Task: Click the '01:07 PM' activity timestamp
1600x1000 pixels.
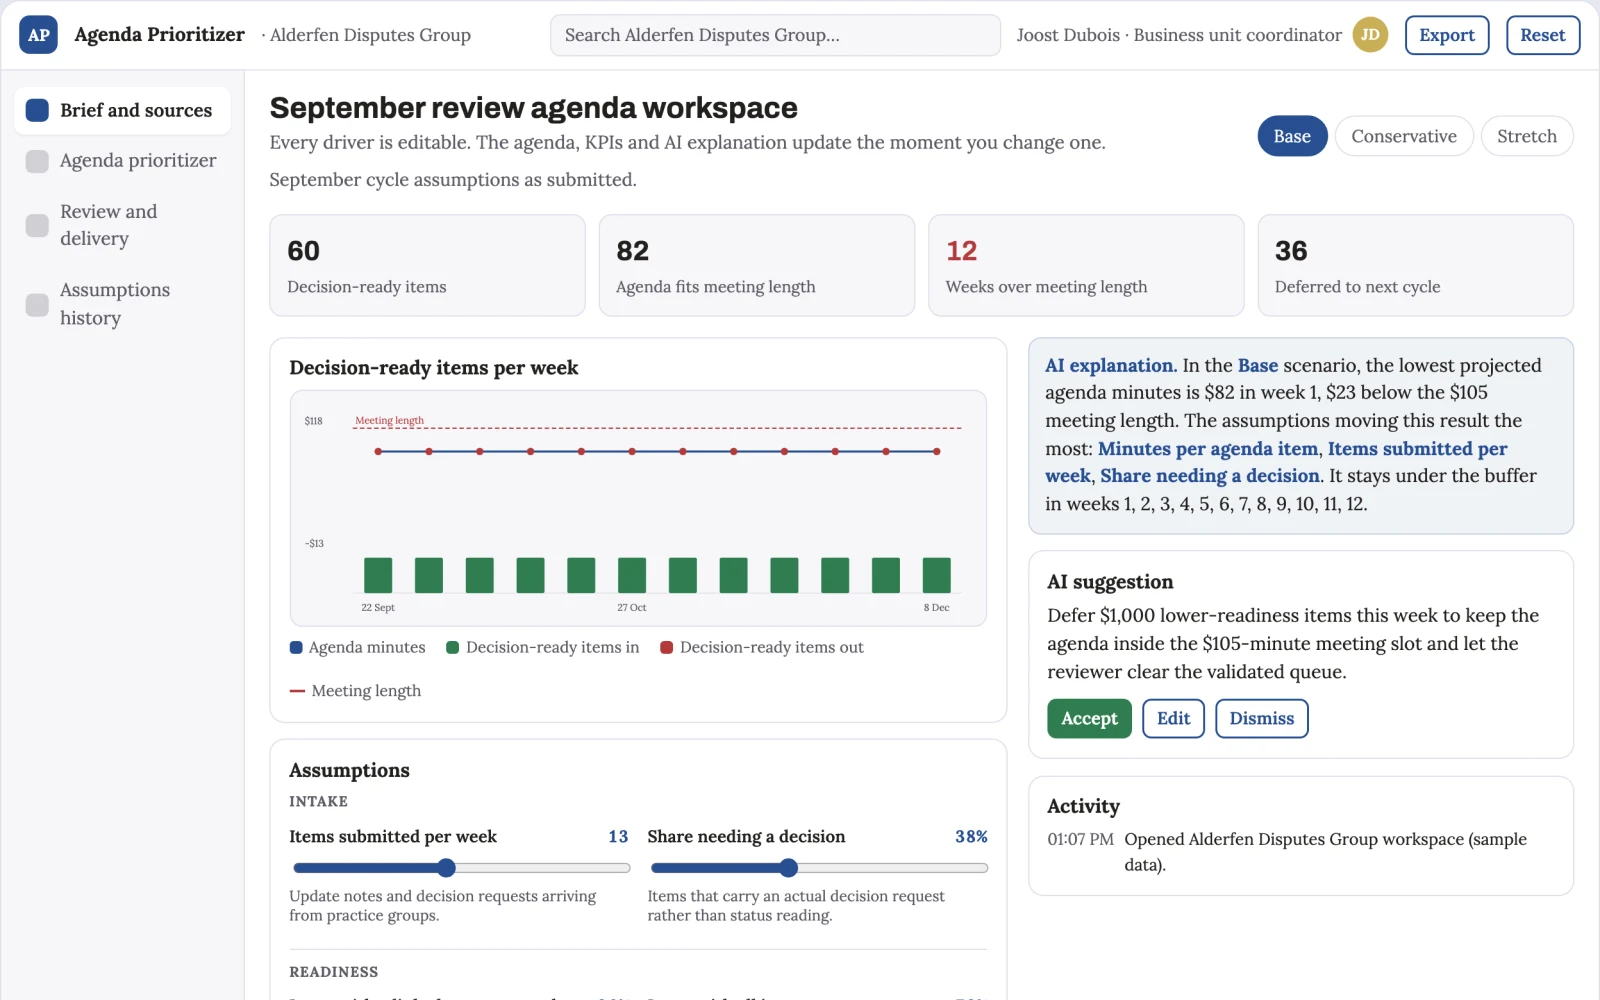Action: tap(1080, 839)
